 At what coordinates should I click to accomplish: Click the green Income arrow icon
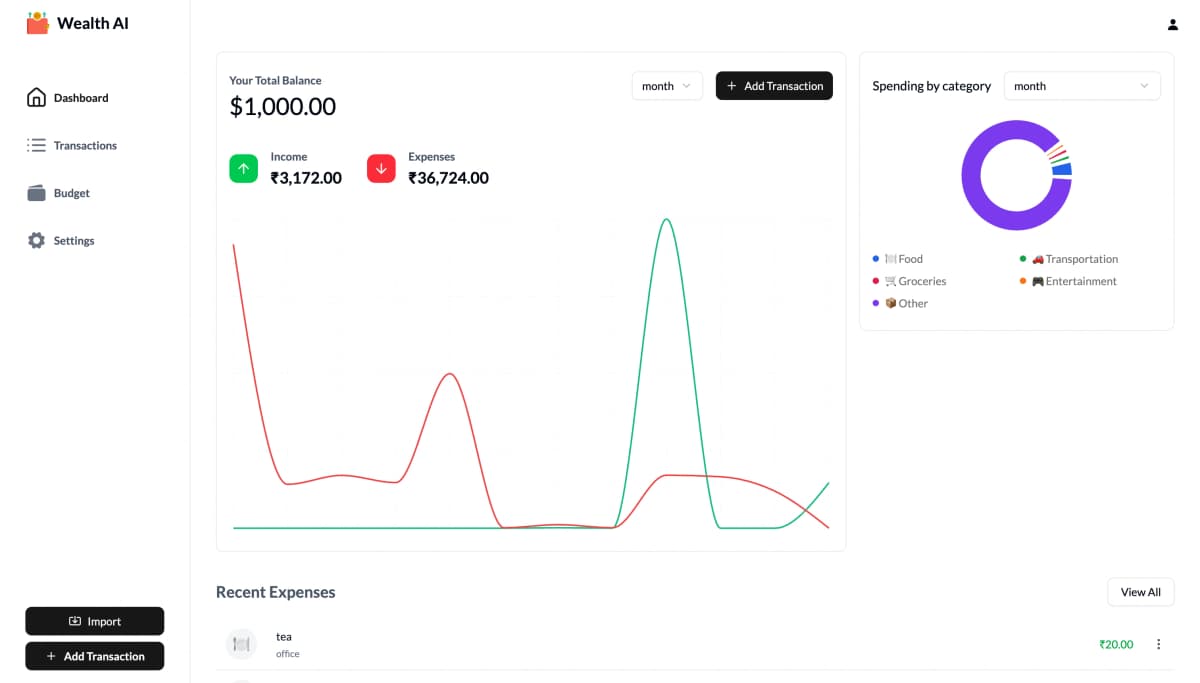click(x=244, y=169)
